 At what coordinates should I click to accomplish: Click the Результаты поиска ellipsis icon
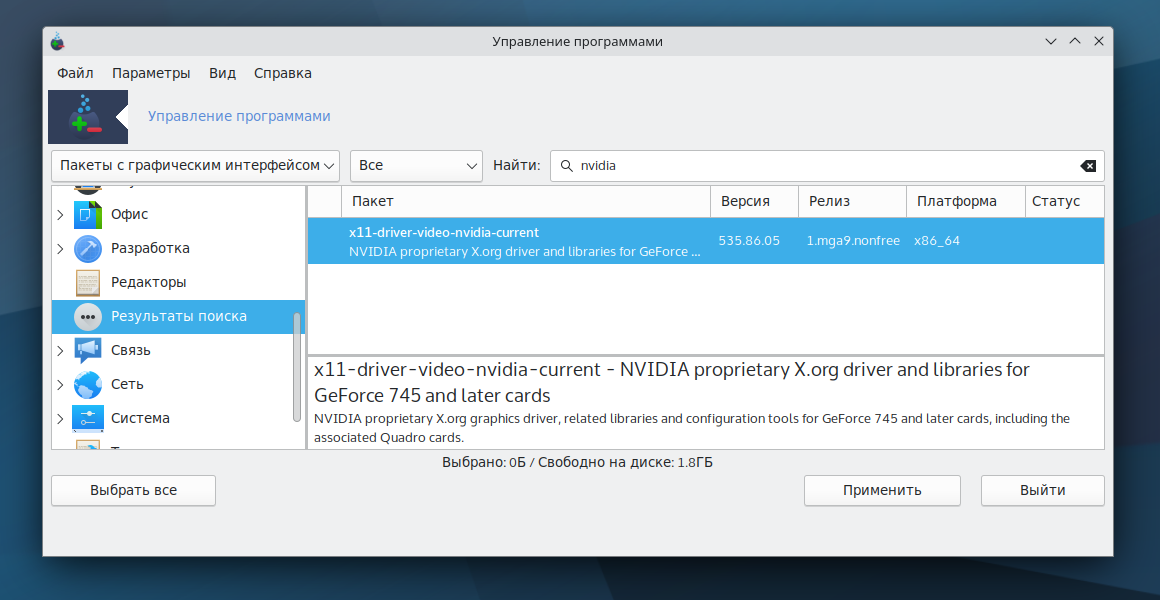click(x=88, y=316)
